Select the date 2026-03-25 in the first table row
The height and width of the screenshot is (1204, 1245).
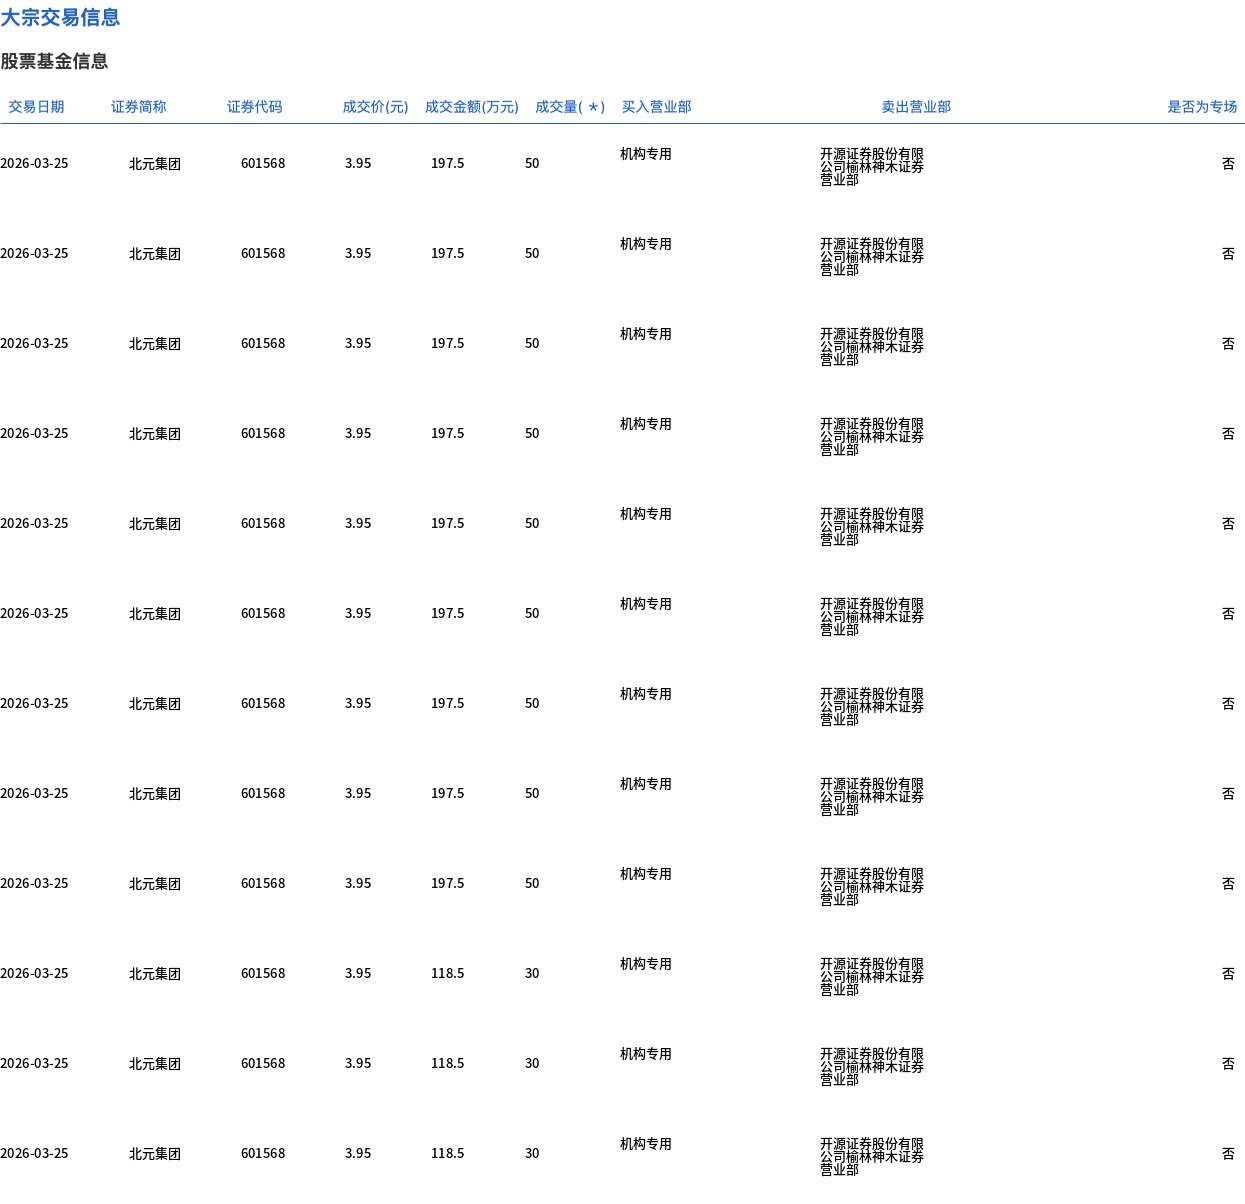coord(34,163)
